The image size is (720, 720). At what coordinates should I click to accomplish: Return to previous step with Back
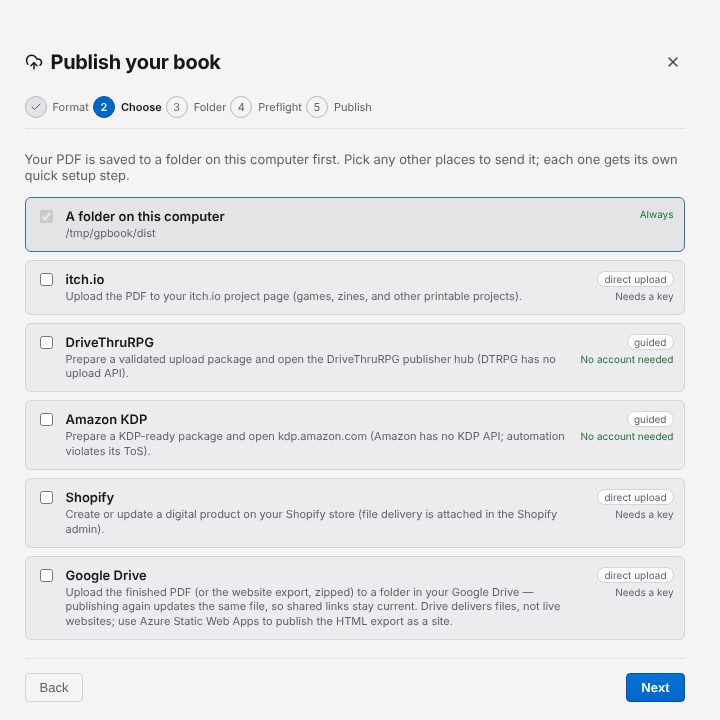click(x=54, y=687)
